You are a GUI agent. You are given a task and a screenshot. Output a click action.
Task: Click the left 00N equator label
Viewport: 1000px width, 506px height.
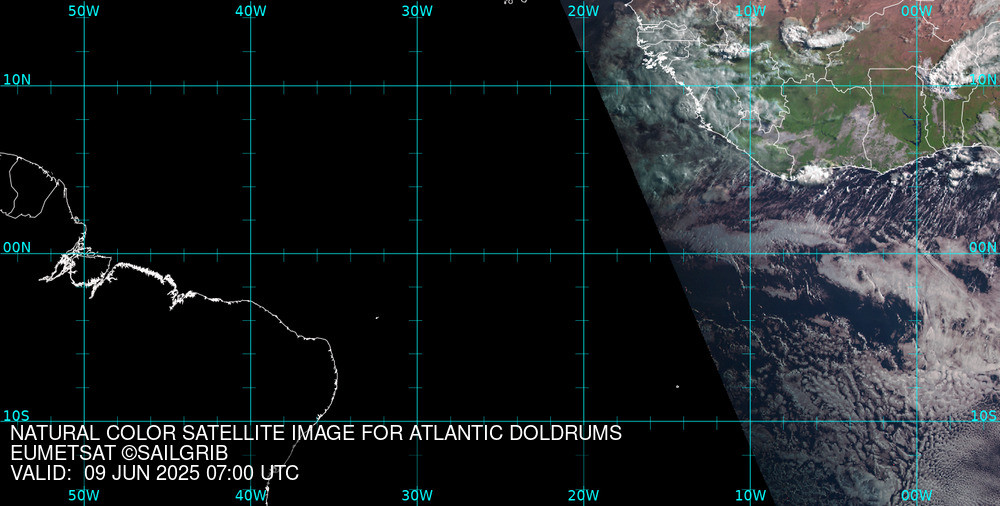[17, 248]
